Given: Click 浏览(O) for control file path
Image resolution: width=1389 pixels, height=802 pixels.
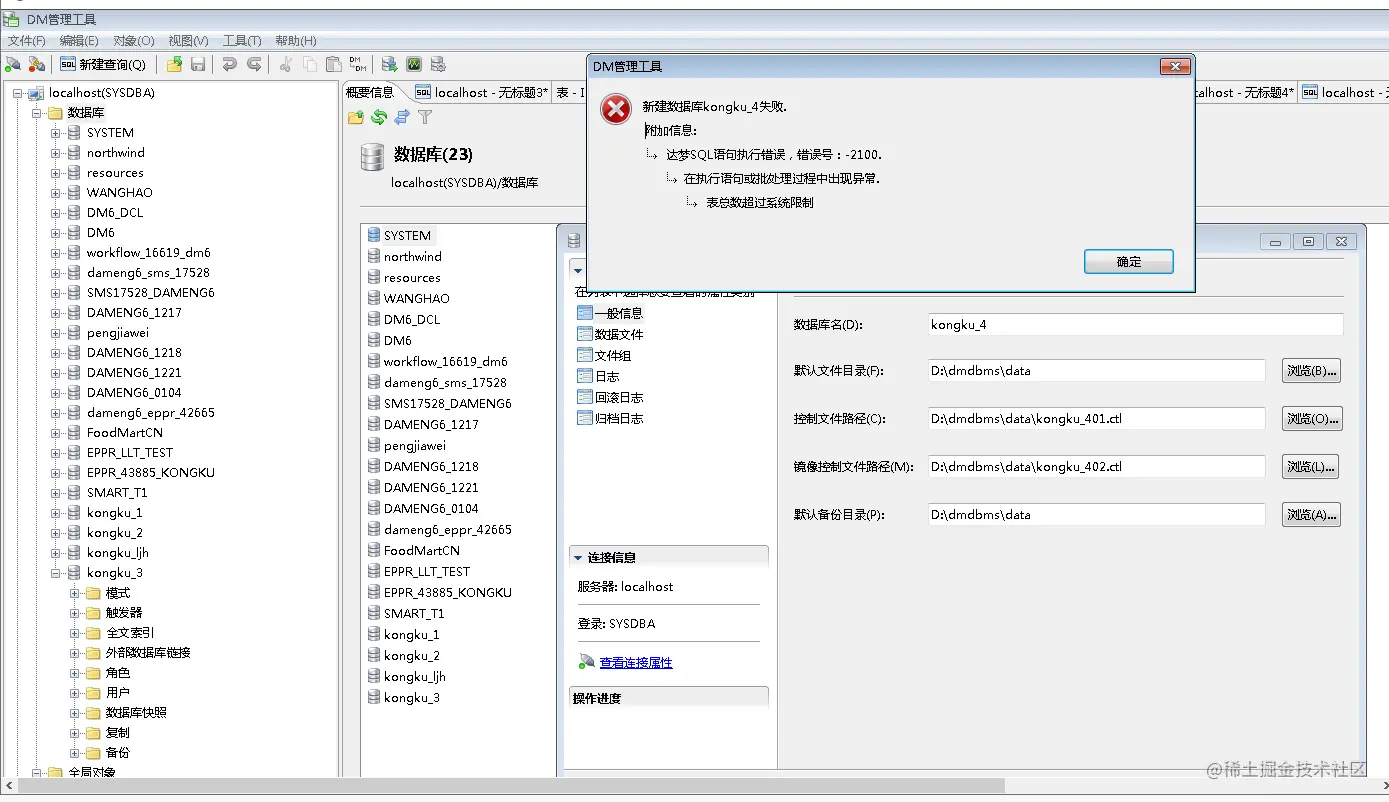Looking at the screenshot, I should 1312,419.
